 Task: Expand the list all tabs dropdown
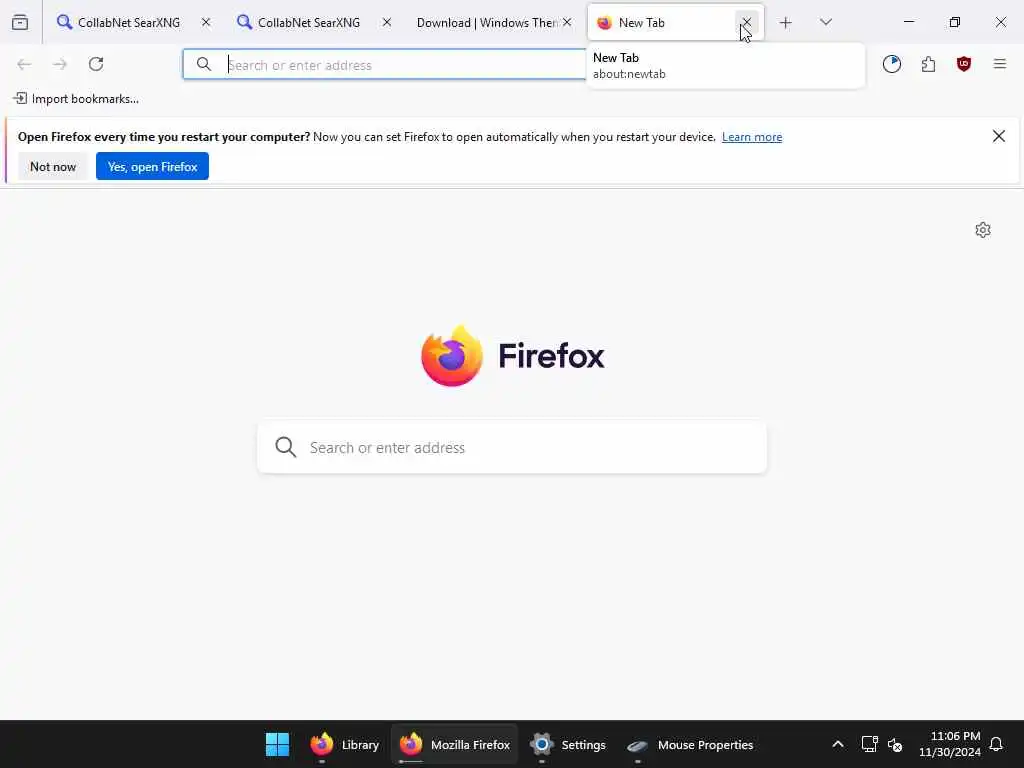[x=825, y=23]
